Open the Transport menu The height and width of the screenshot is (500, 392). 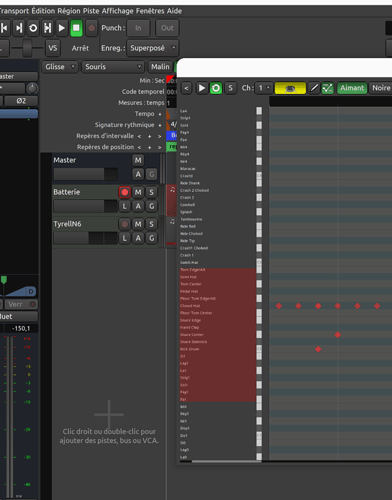[x=14, y=11]
